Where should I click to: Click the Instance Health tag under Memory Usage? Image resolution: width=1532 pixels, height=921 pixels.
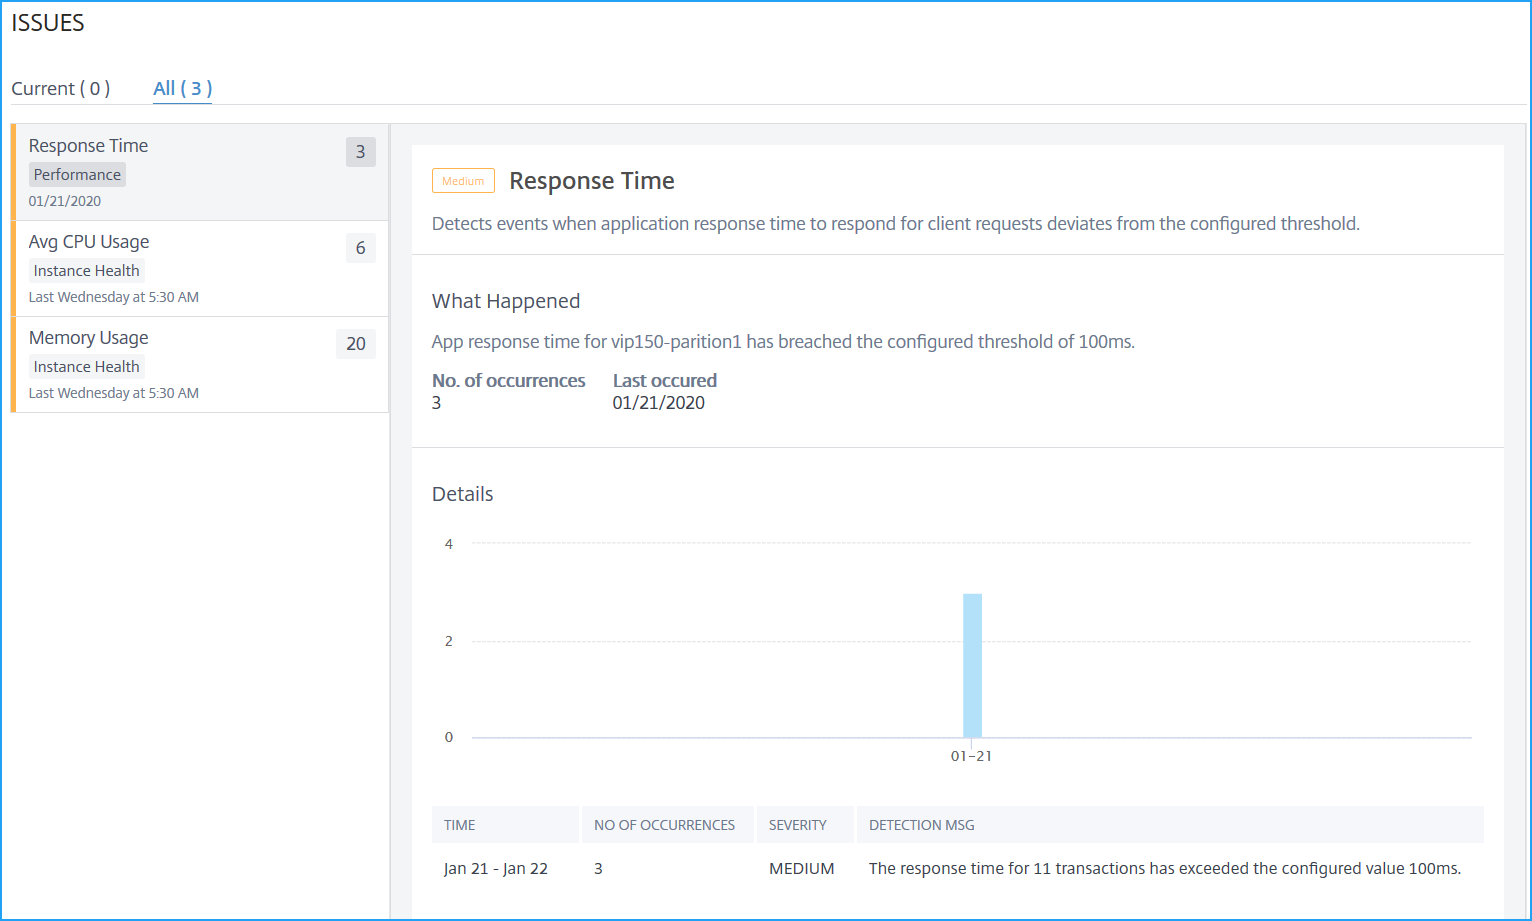point(86,367)
